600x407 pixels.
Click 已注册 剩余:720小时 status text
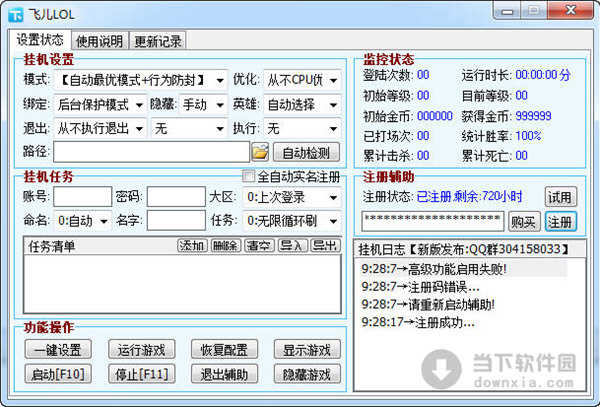469,197
